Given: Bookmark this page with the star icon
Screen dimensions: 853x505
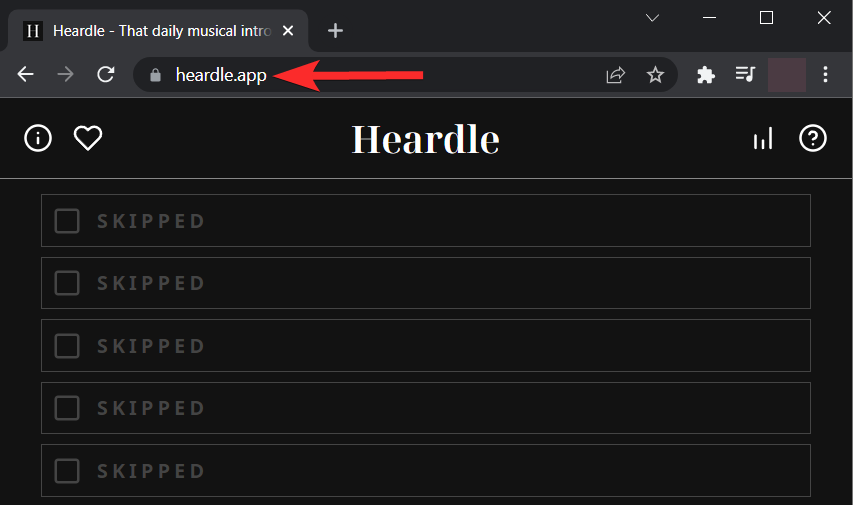Looking at the screenshot, I should click(655, 75).
